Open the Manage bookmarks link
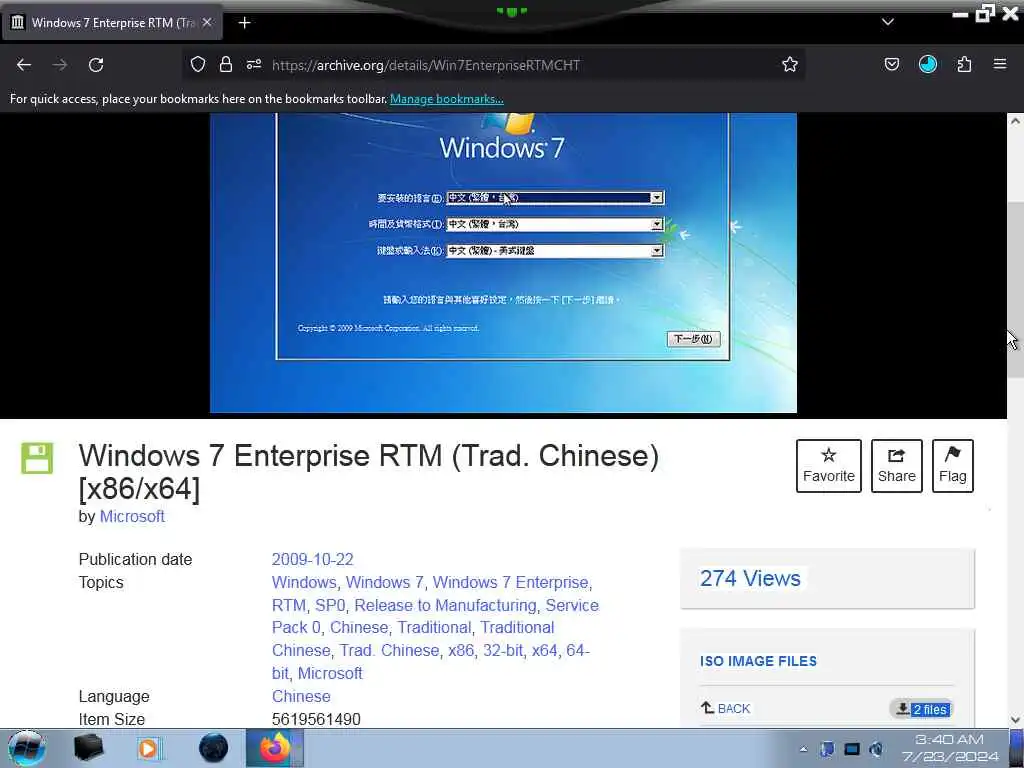Screen dimensions: 1024x768 click(447, 99)
